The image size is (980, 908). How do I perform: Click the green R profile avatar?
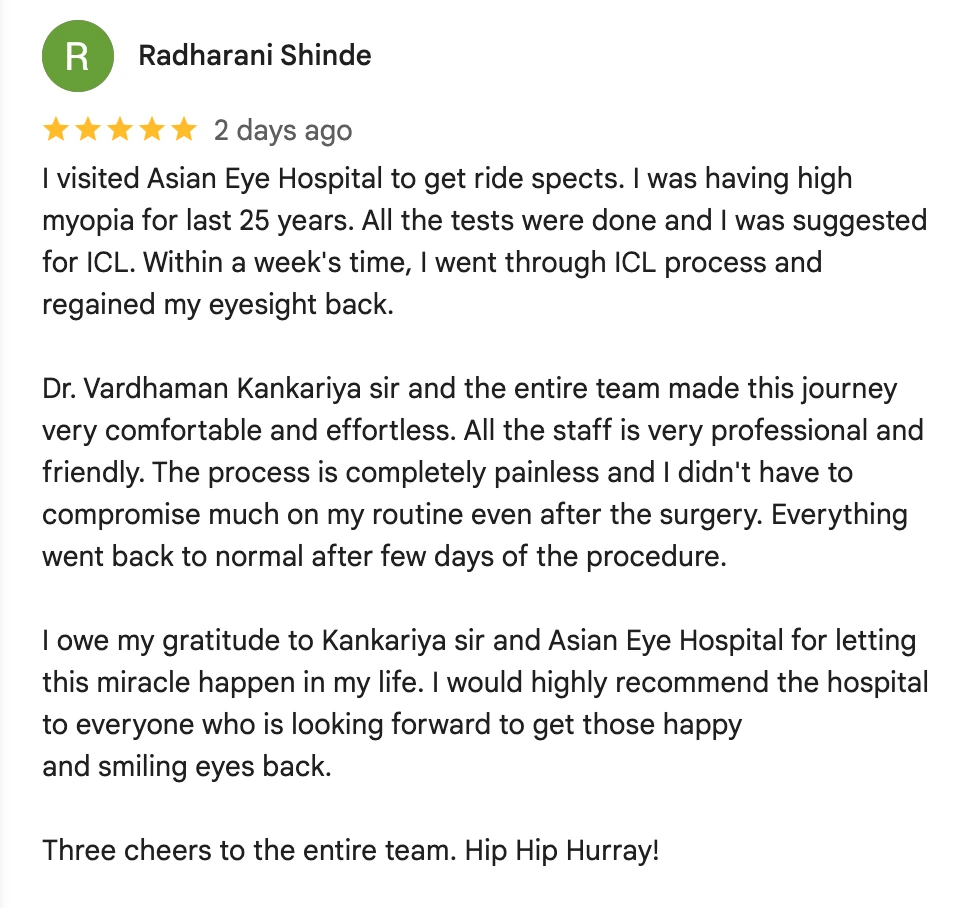tap(78, 56)
